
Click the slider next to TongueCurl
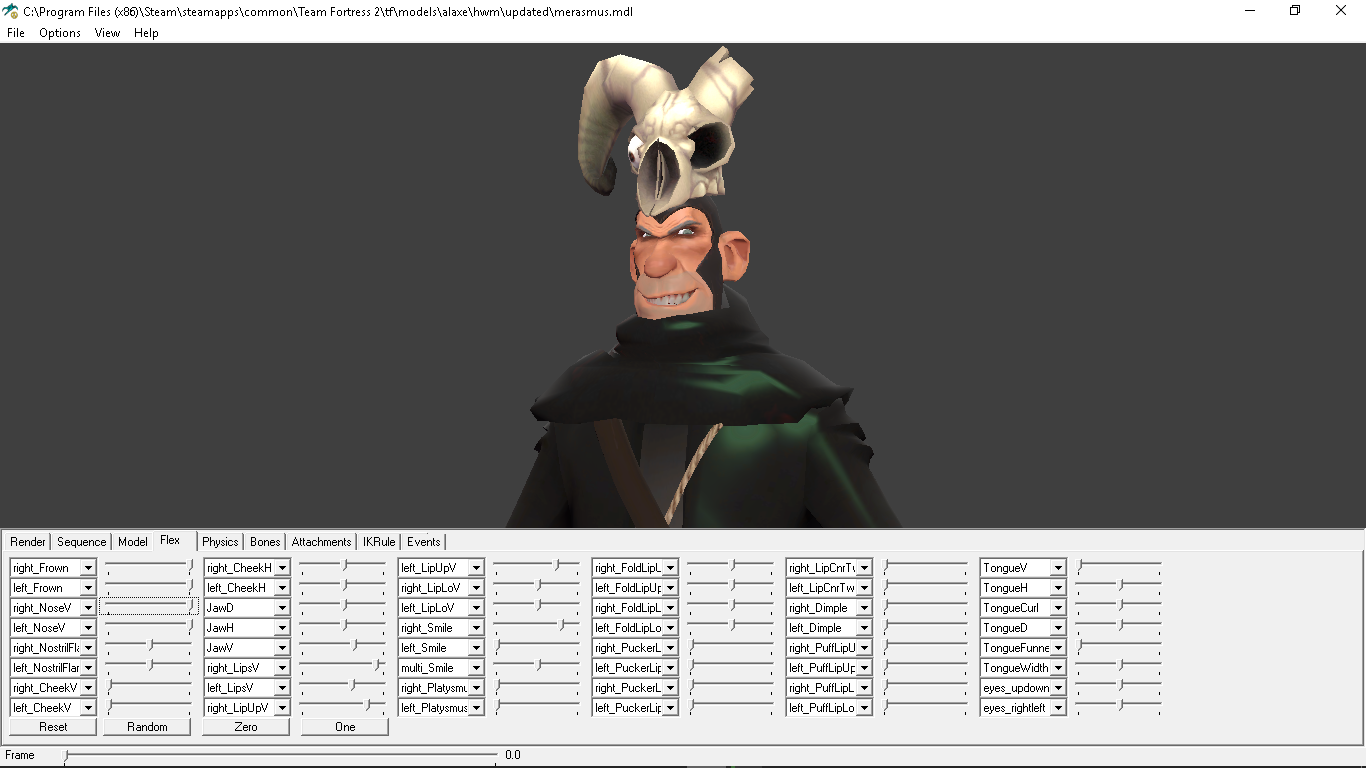coord(1119,607)
